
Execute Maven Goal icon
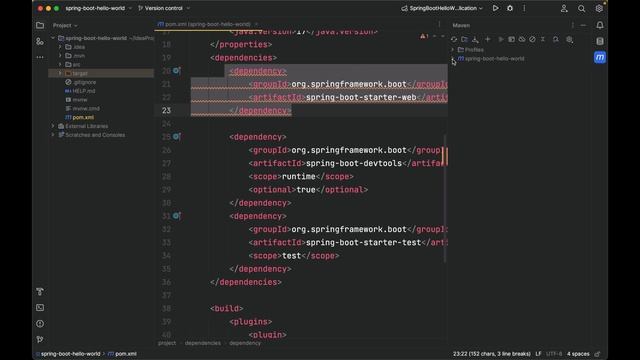pyautogui.click(x=511, y=39)
